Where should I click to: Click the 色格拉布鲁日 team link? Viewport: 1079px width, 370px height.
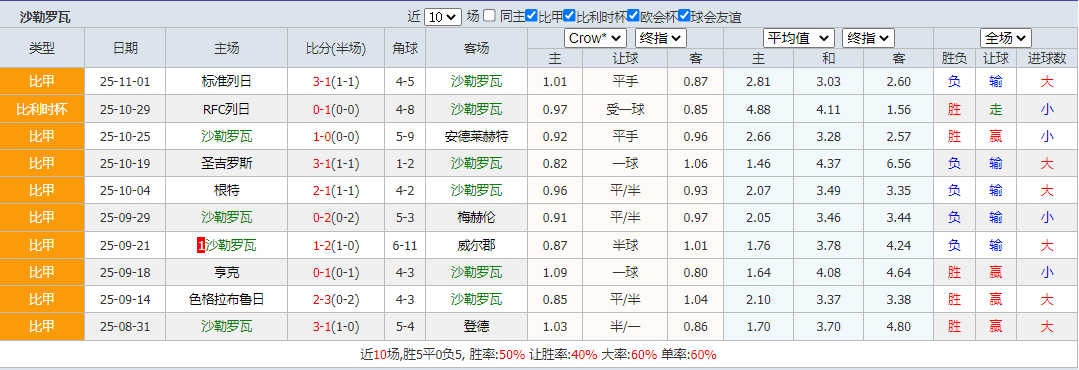(226, 300)
